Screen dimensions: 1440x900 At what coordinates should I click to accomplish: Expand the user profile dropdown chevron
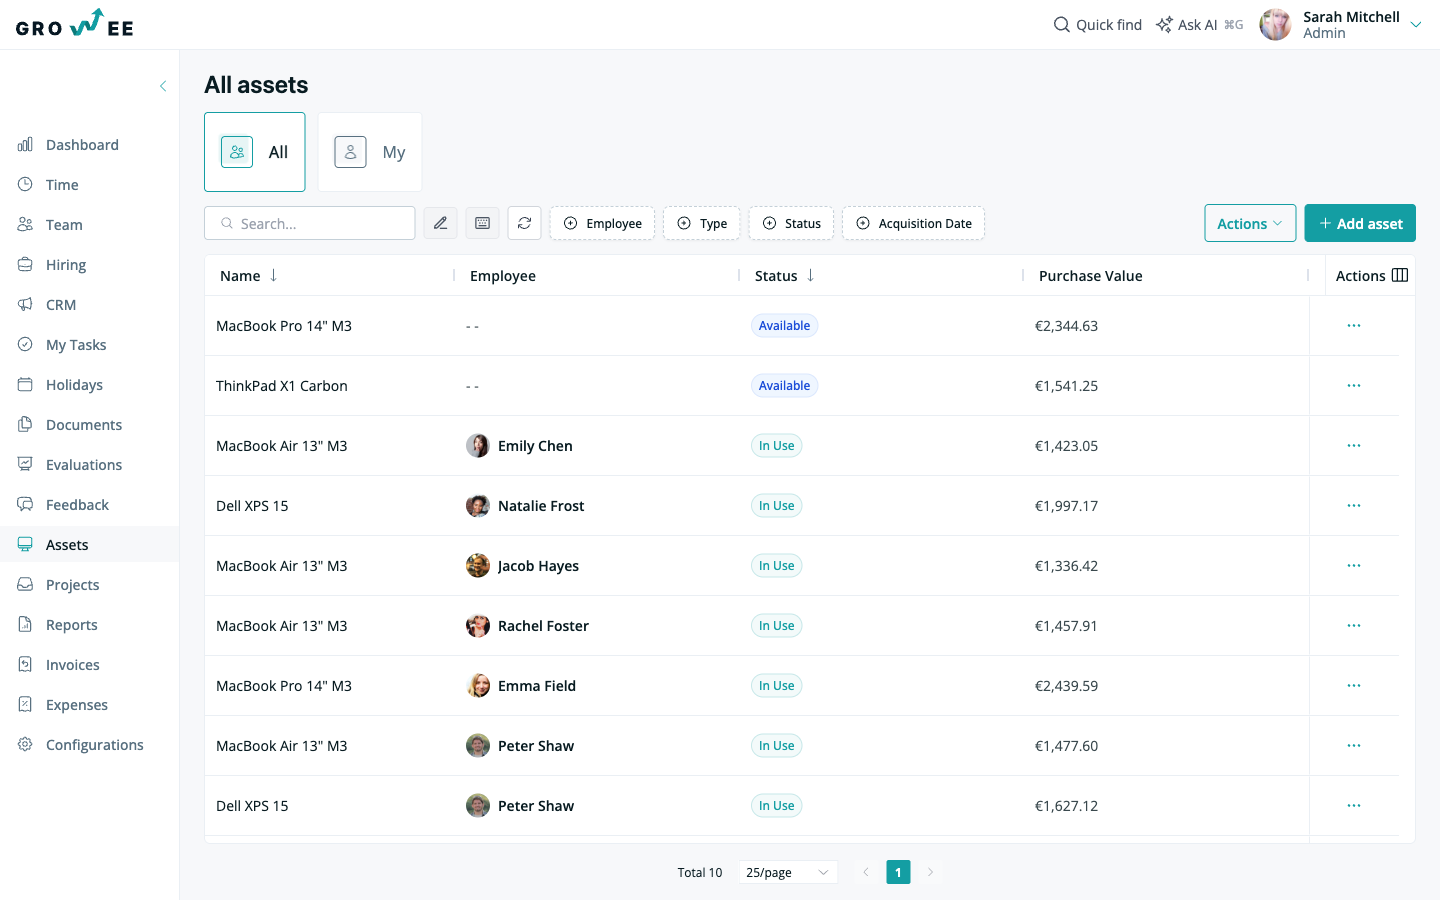(1416, 25)
